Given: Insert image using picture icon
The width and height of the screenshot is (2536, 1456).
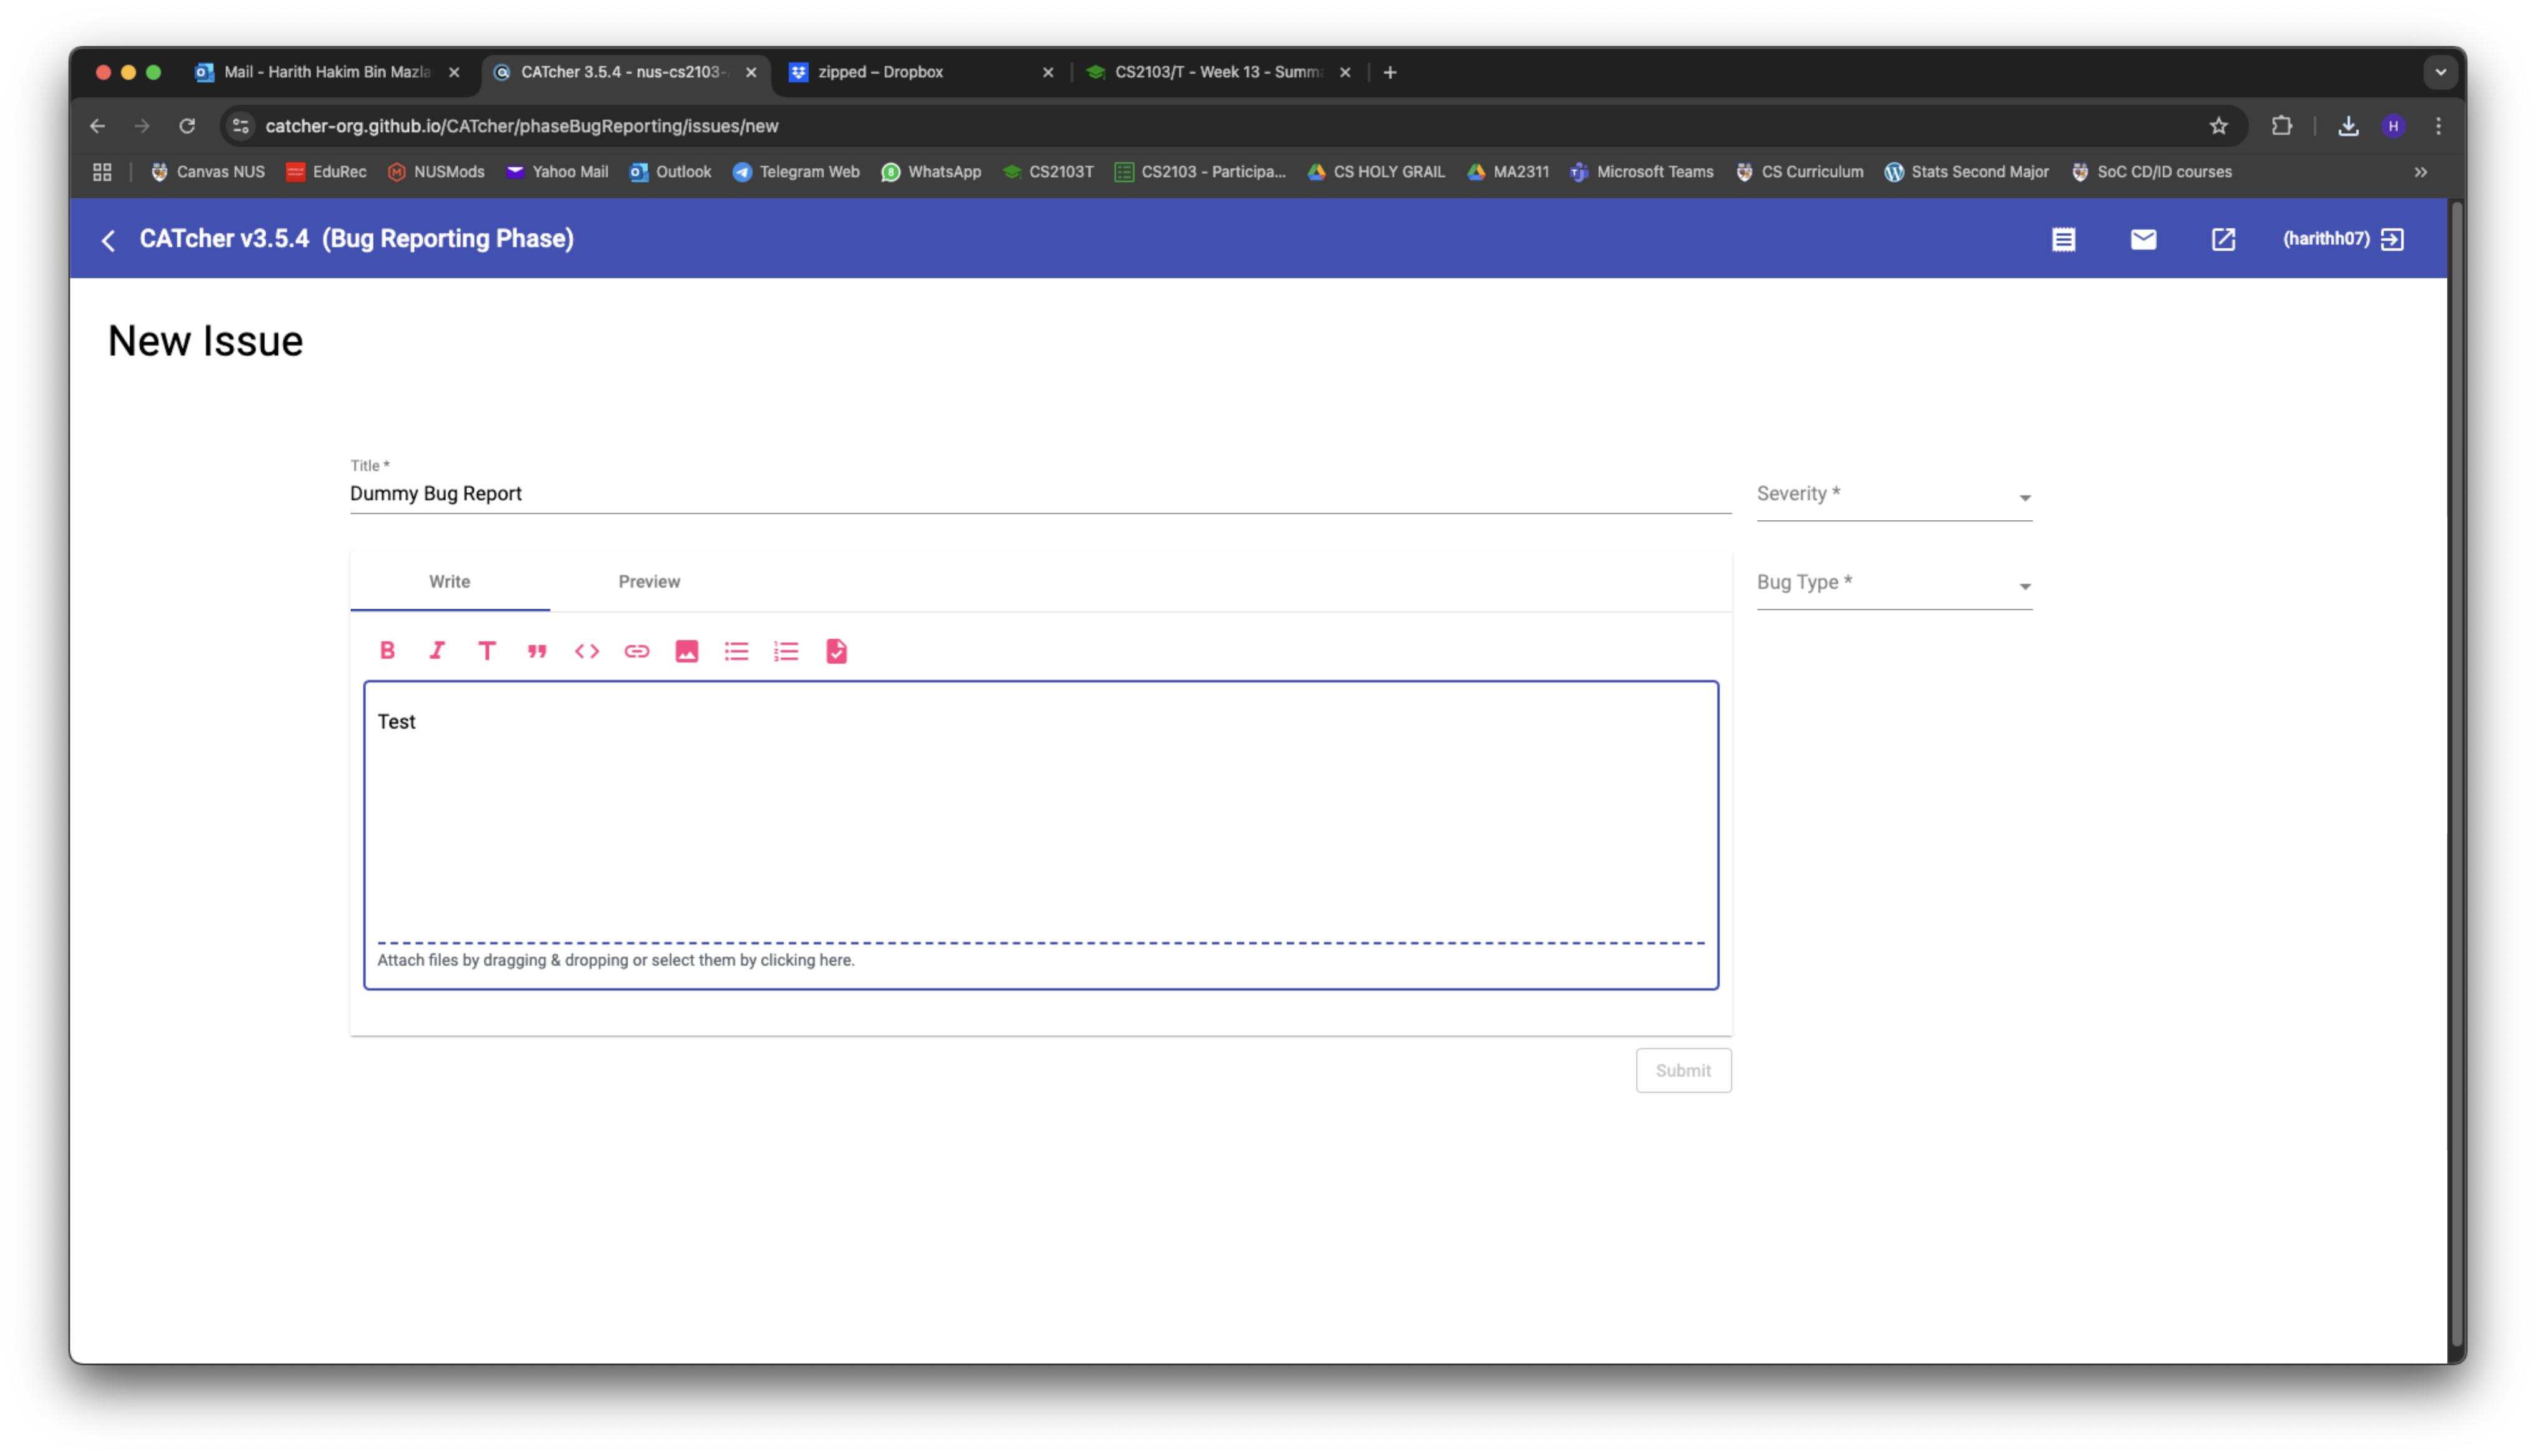Looking at the screenshot, I should click(687, 651).
